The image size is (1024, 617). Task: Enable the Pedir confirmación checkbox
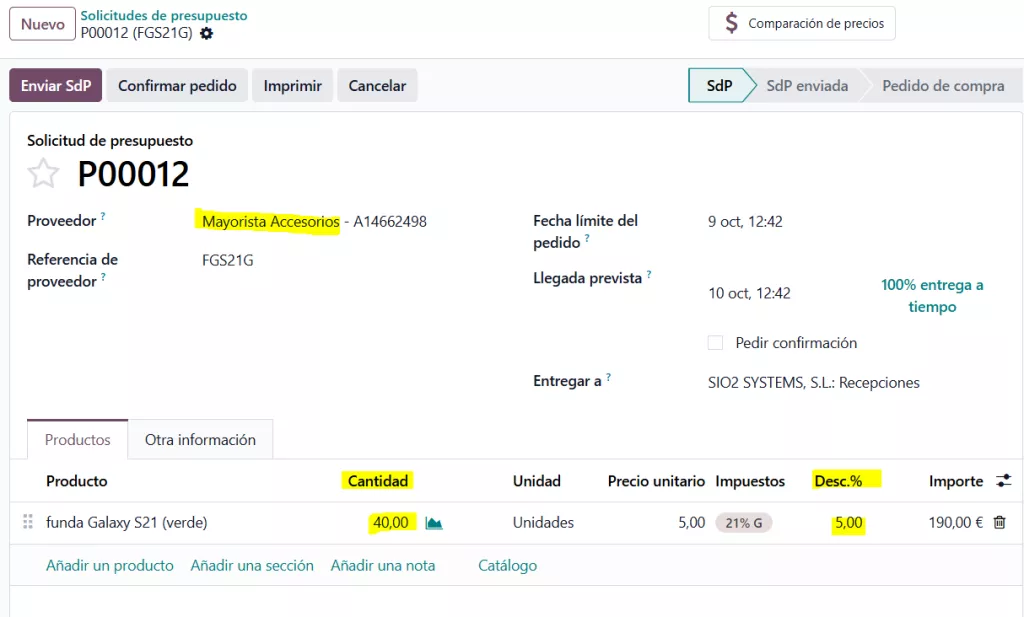715,343
